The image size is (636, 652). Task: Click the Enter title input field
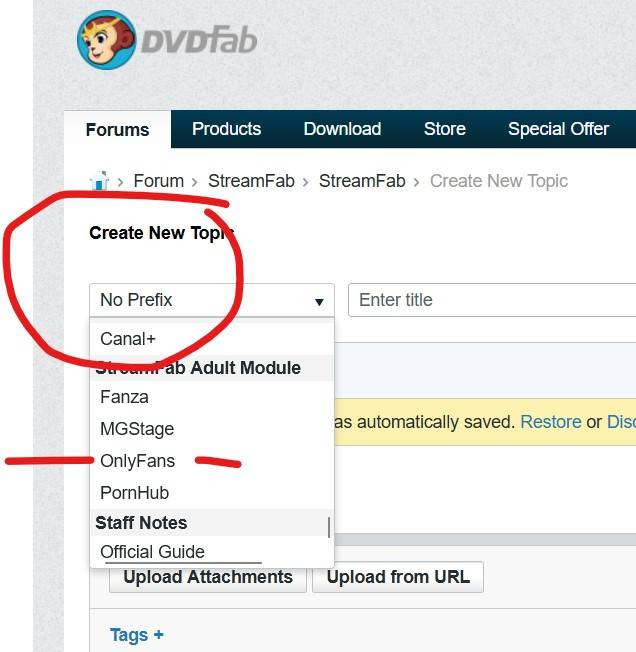pyautogui.click(x=490, y=300)
